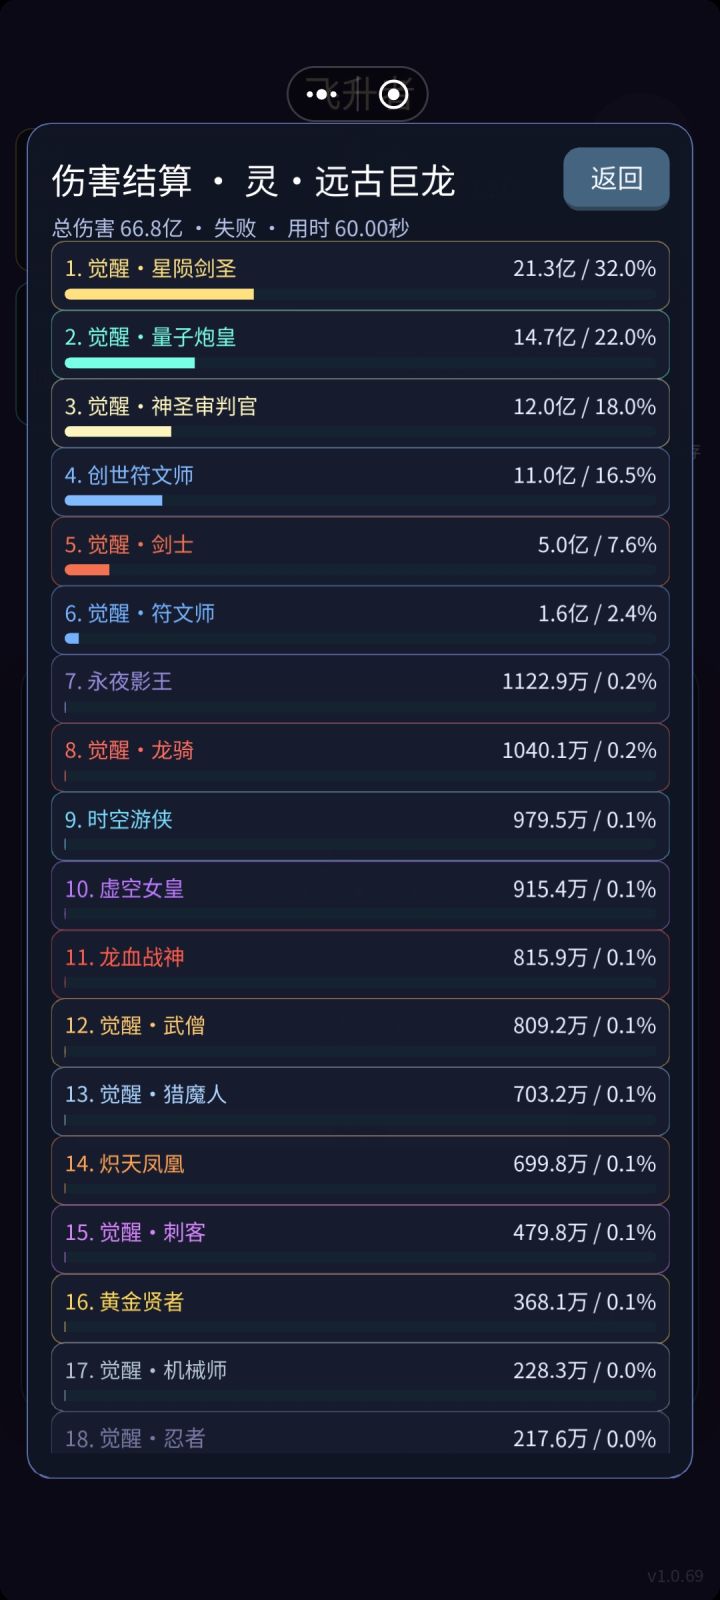
Task: Select the 觉醒·量子炮皇 damage row
Action: pyautogui.click(x=360, y=345)
